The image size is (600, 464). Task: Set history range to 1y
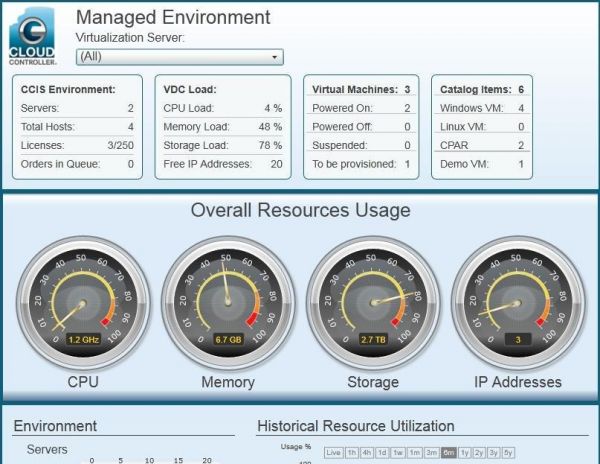pos(465,452)
